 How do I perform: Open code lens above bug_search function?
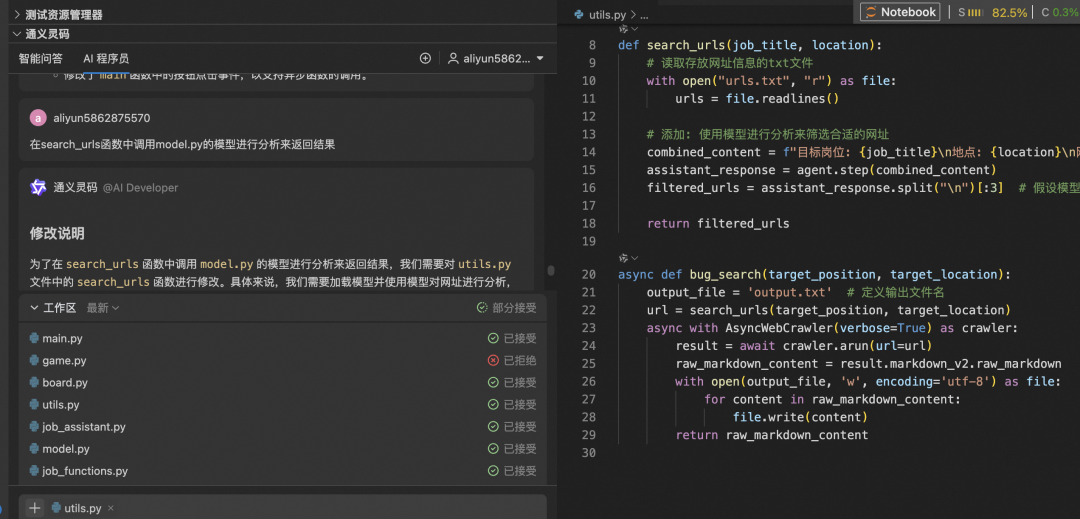[x=628, y=258]
